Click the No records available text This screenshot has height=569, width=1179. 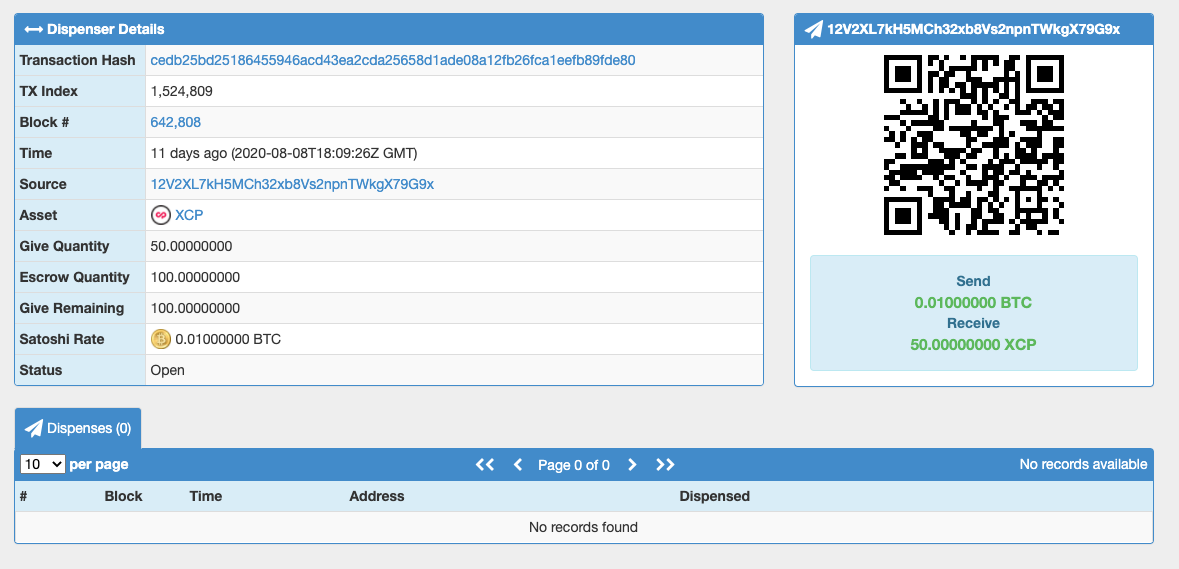pyautogui.click(x=1083, y=465)
